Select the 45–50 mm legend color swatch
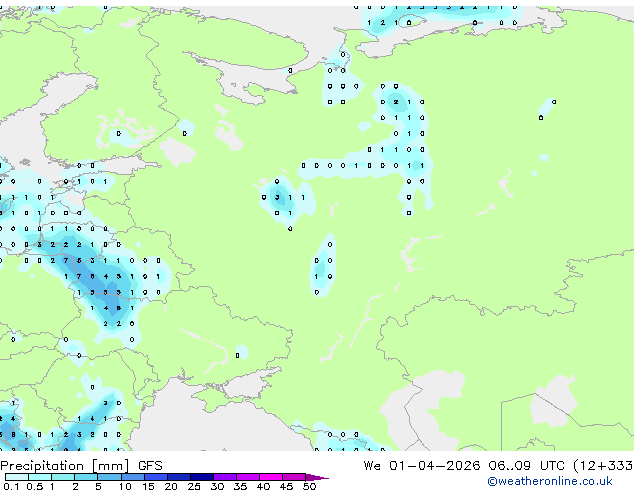This screenshot has width=634, height=490. [294, 477]
